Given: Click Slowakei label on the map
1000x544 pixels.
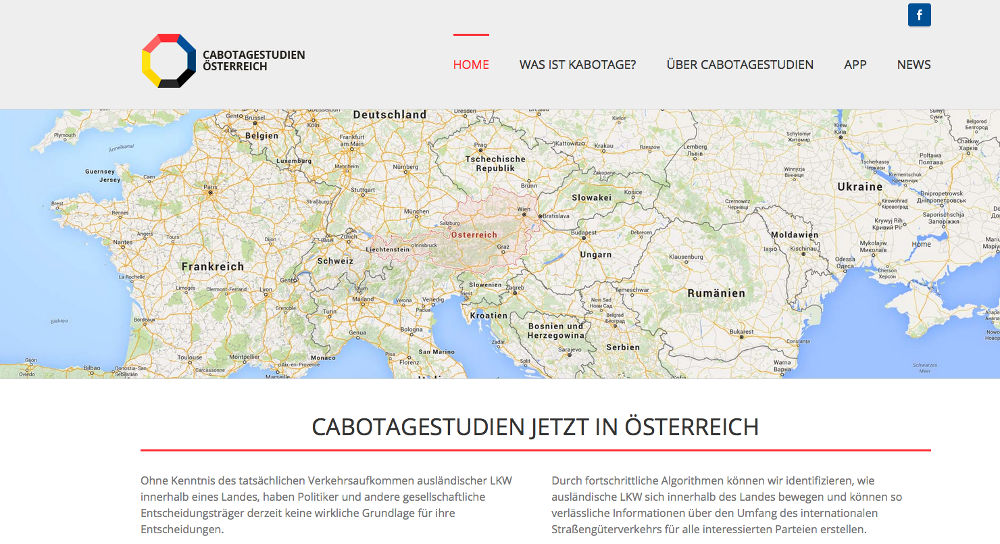Looking at the screenshot, I should pyautogui.click(x=591, y=198).
